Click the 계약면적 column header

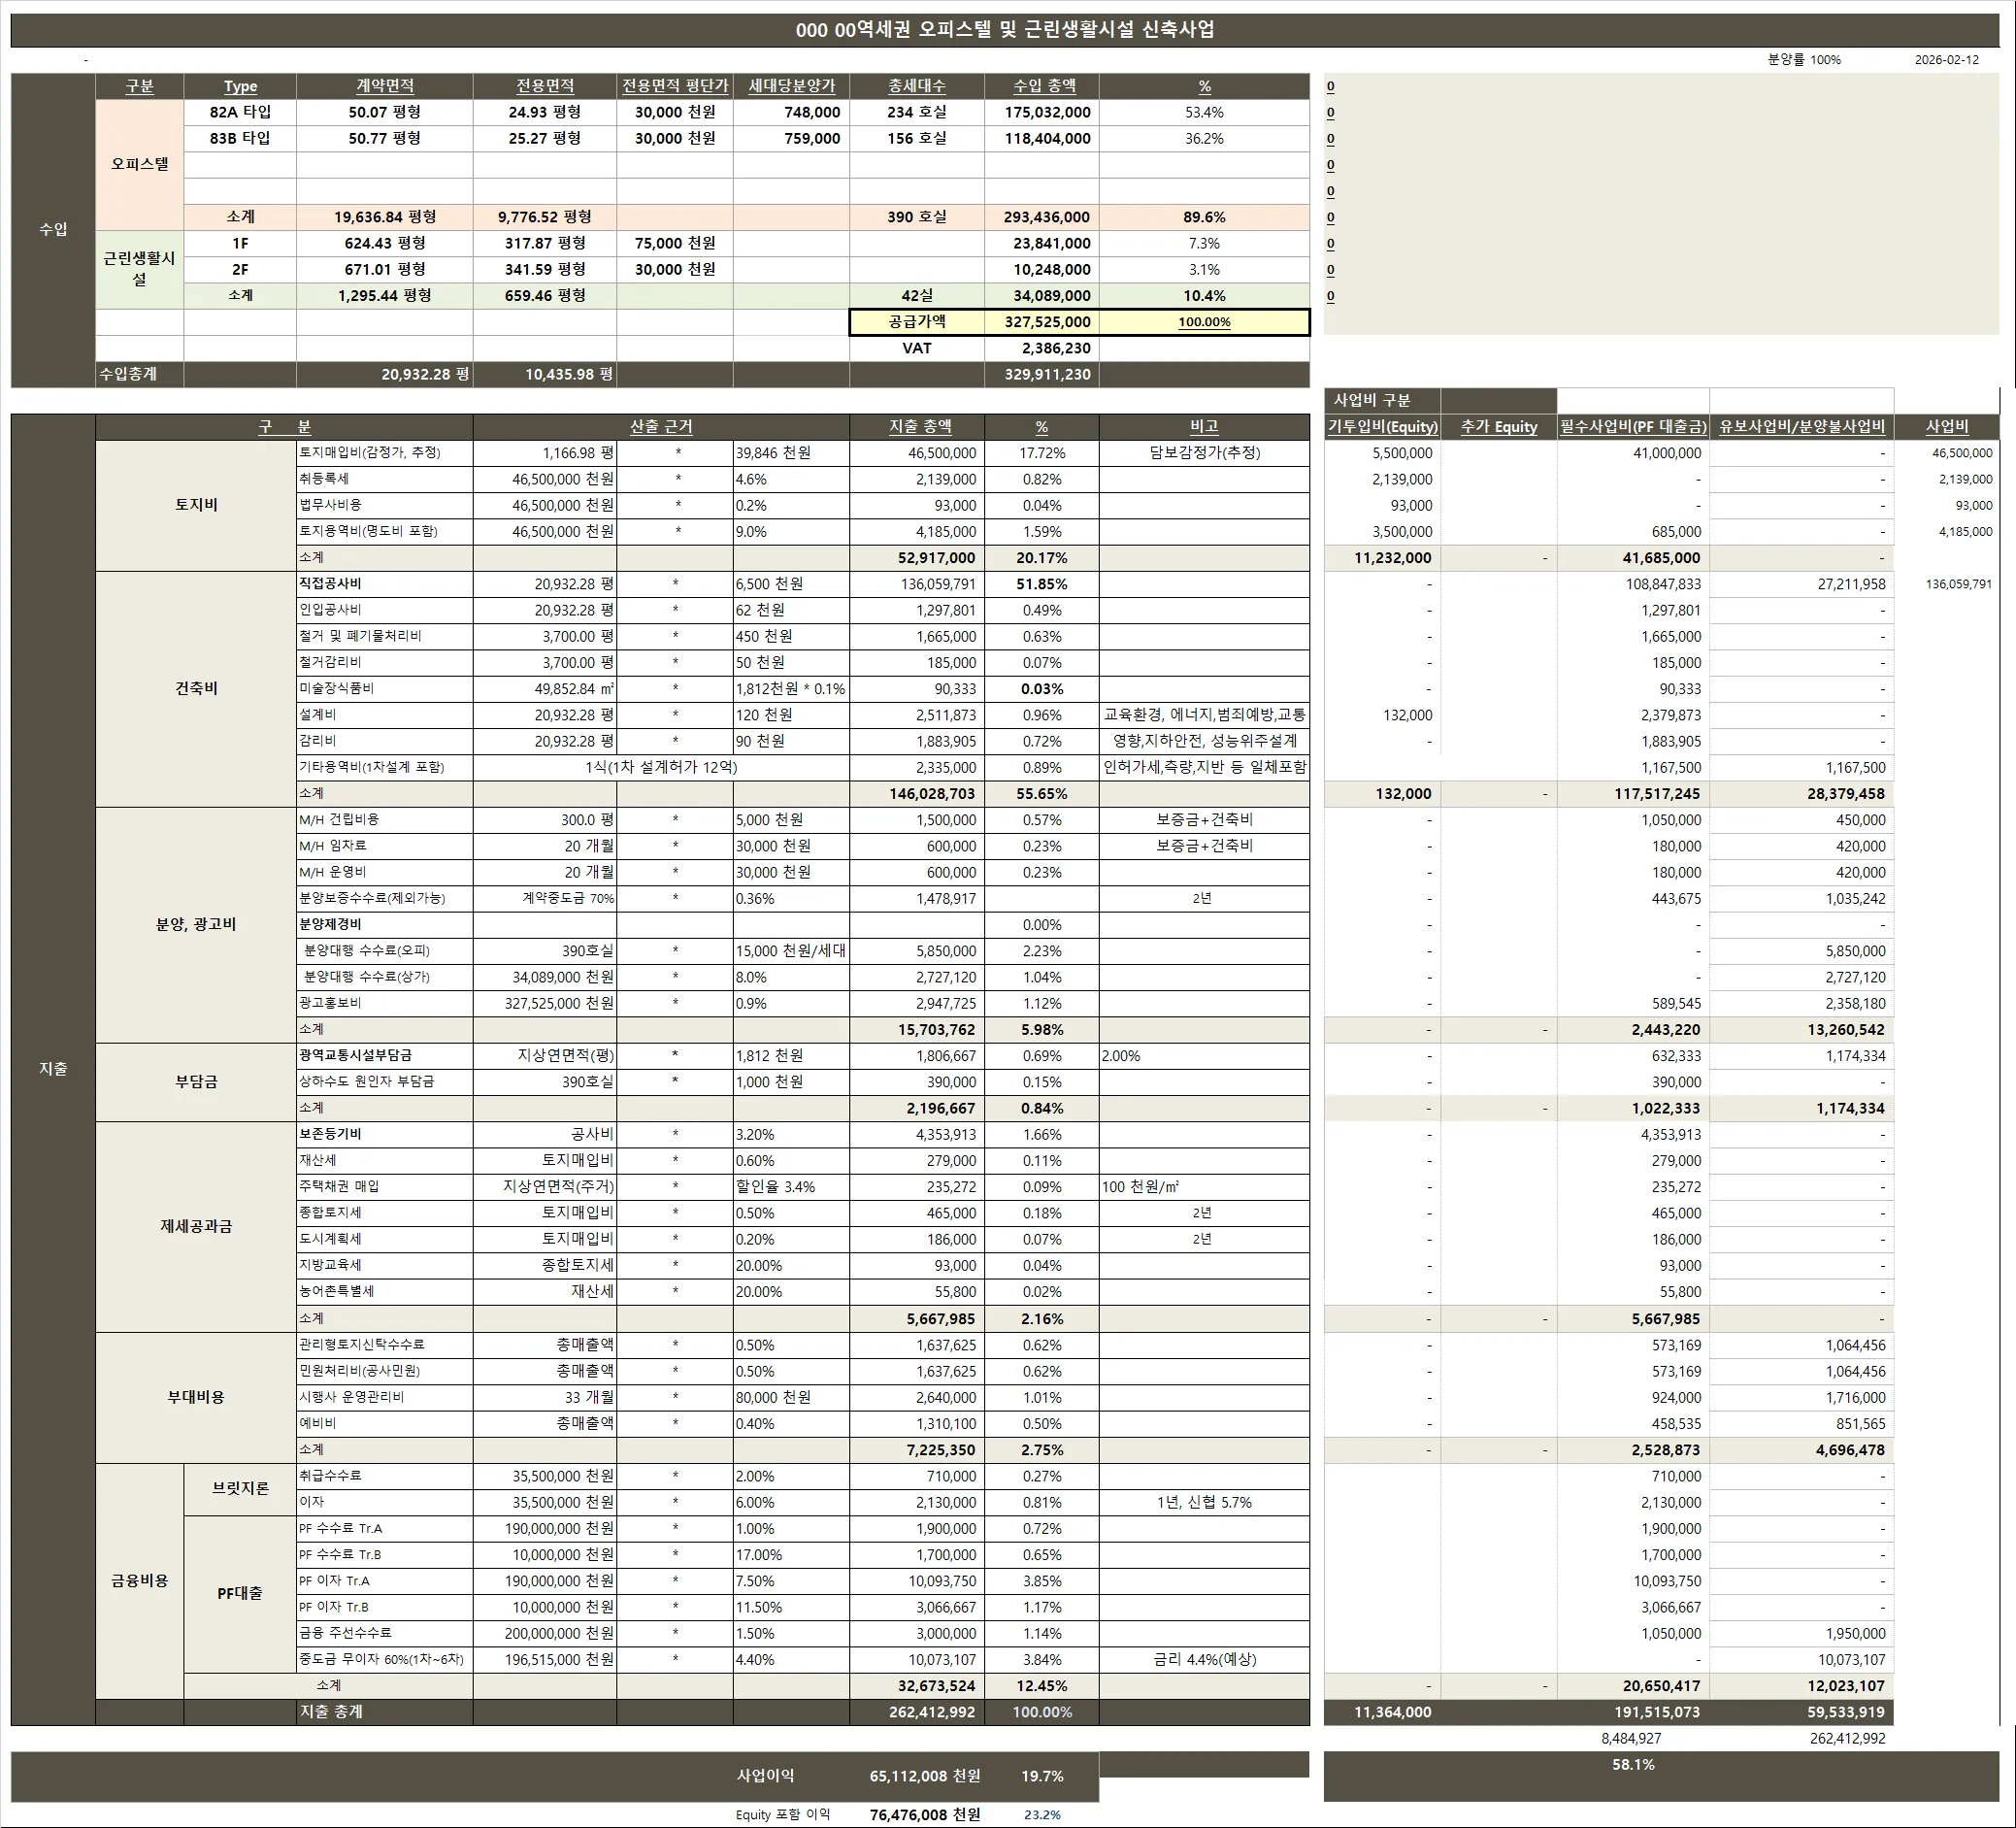(384, 87)
